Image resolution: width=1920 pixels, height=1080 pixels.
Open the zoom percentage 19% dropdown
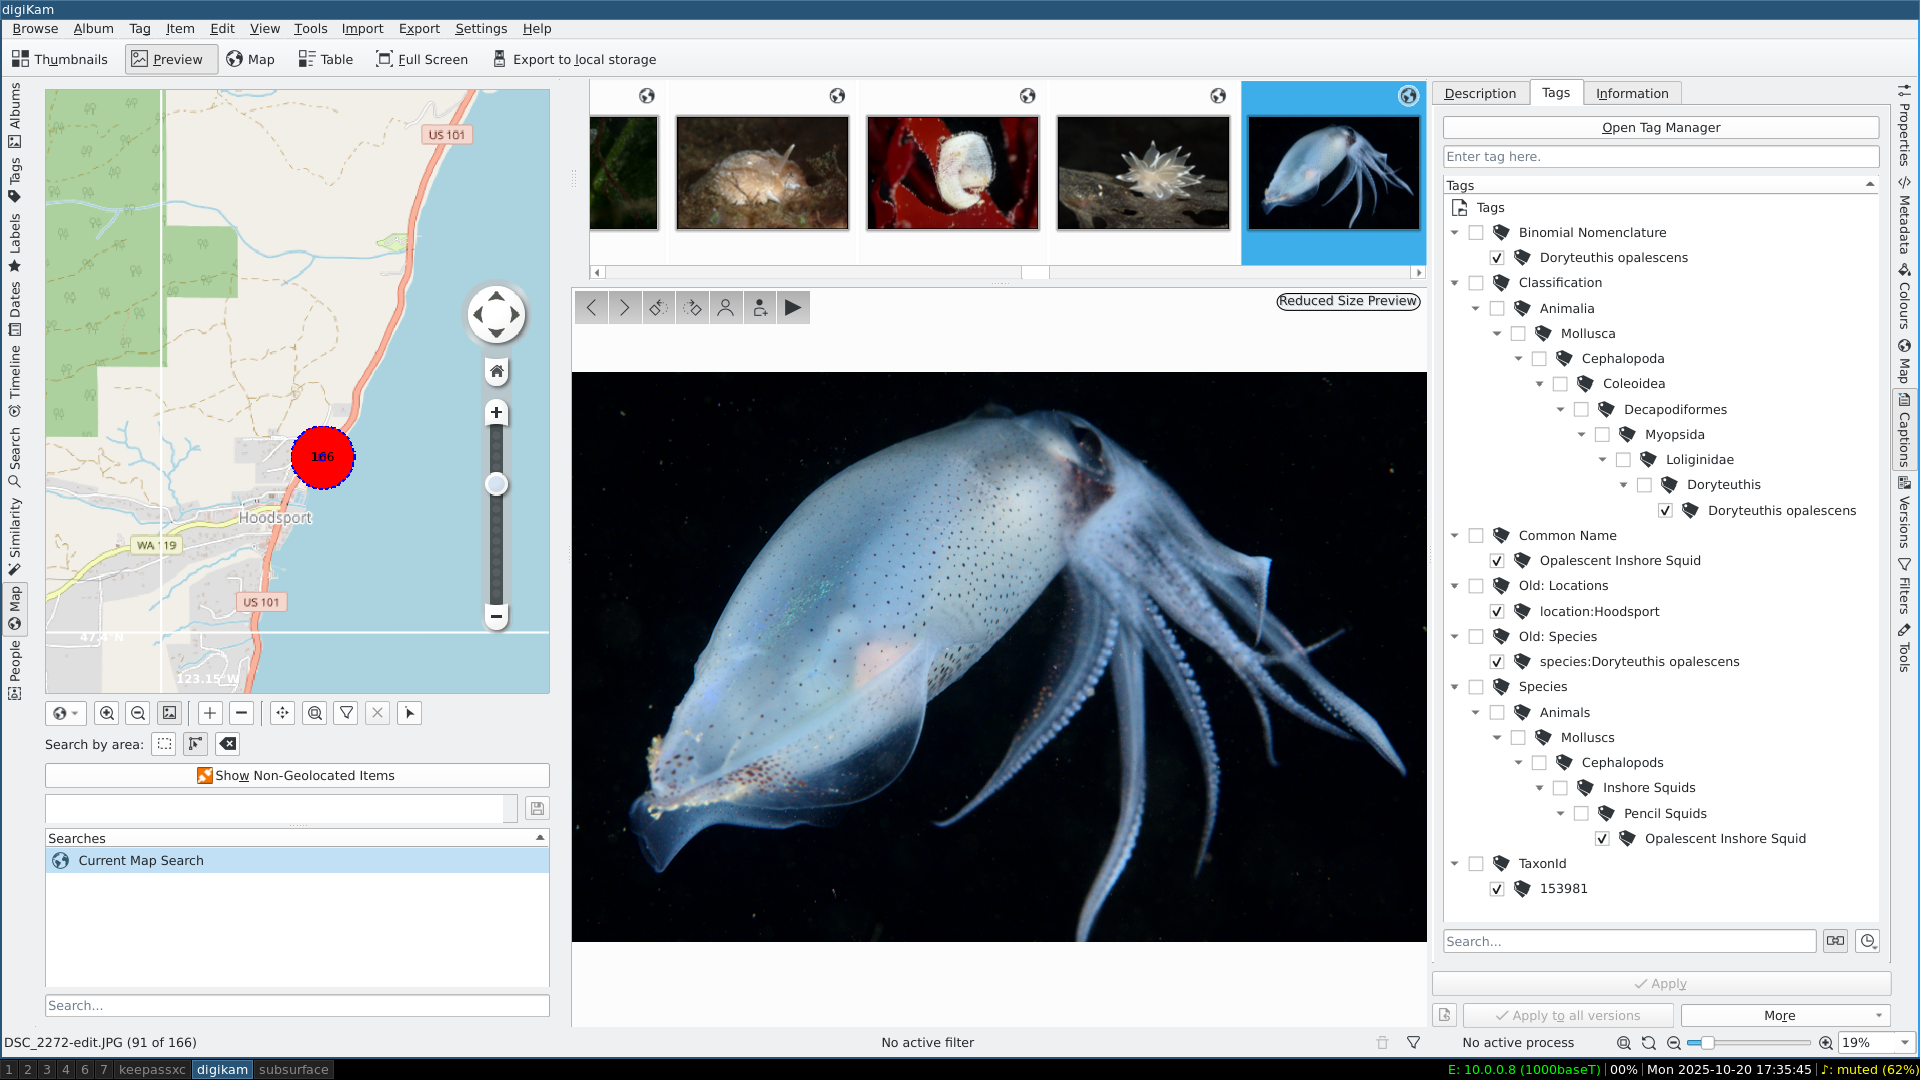[x=1904, y=1043]
